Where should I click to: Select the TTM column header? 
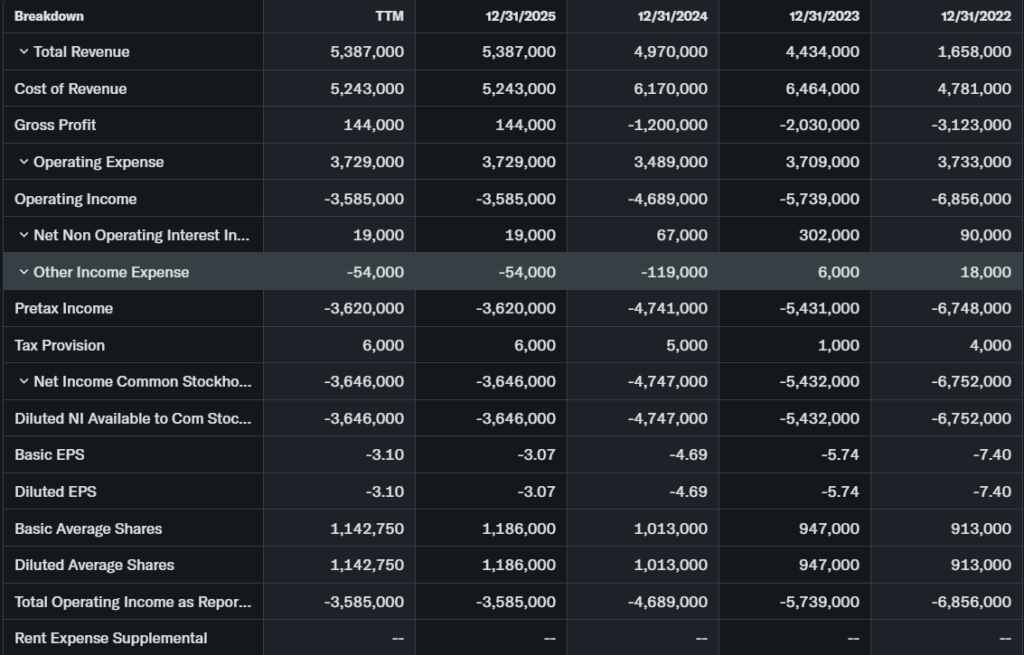coord(389,16)
